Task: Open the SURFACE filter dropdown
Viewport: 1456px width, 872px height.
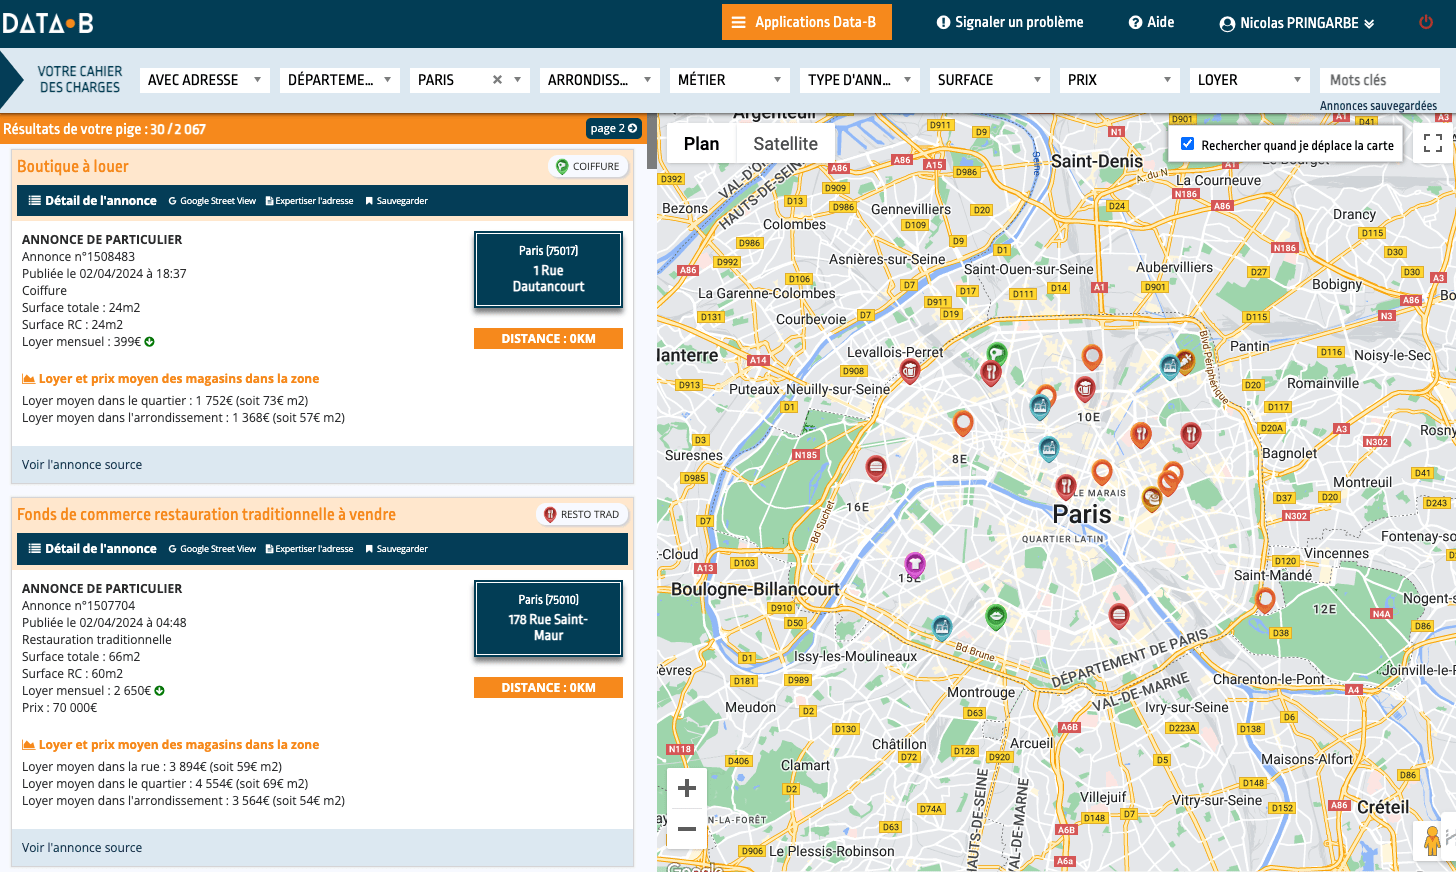Action: click(x=990, y=80)
